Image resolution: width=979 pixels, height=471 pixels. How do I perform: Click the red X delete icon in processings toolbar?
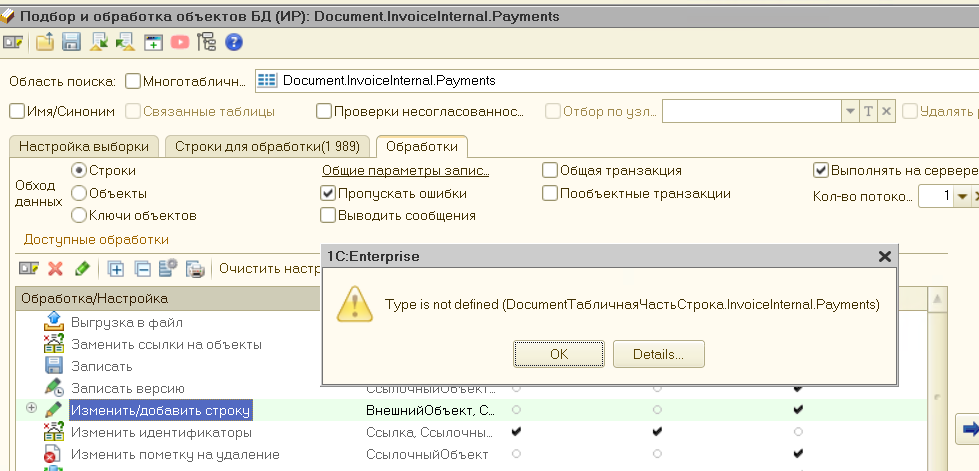[x=56, y=268]
